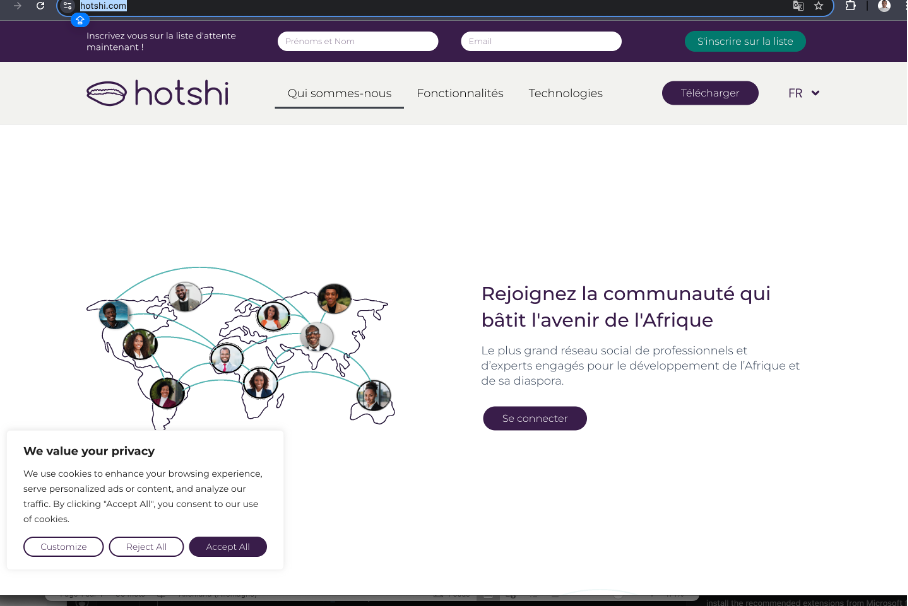
Task: Click the blue extension badge near the address bar
Action: click(78, 20)
